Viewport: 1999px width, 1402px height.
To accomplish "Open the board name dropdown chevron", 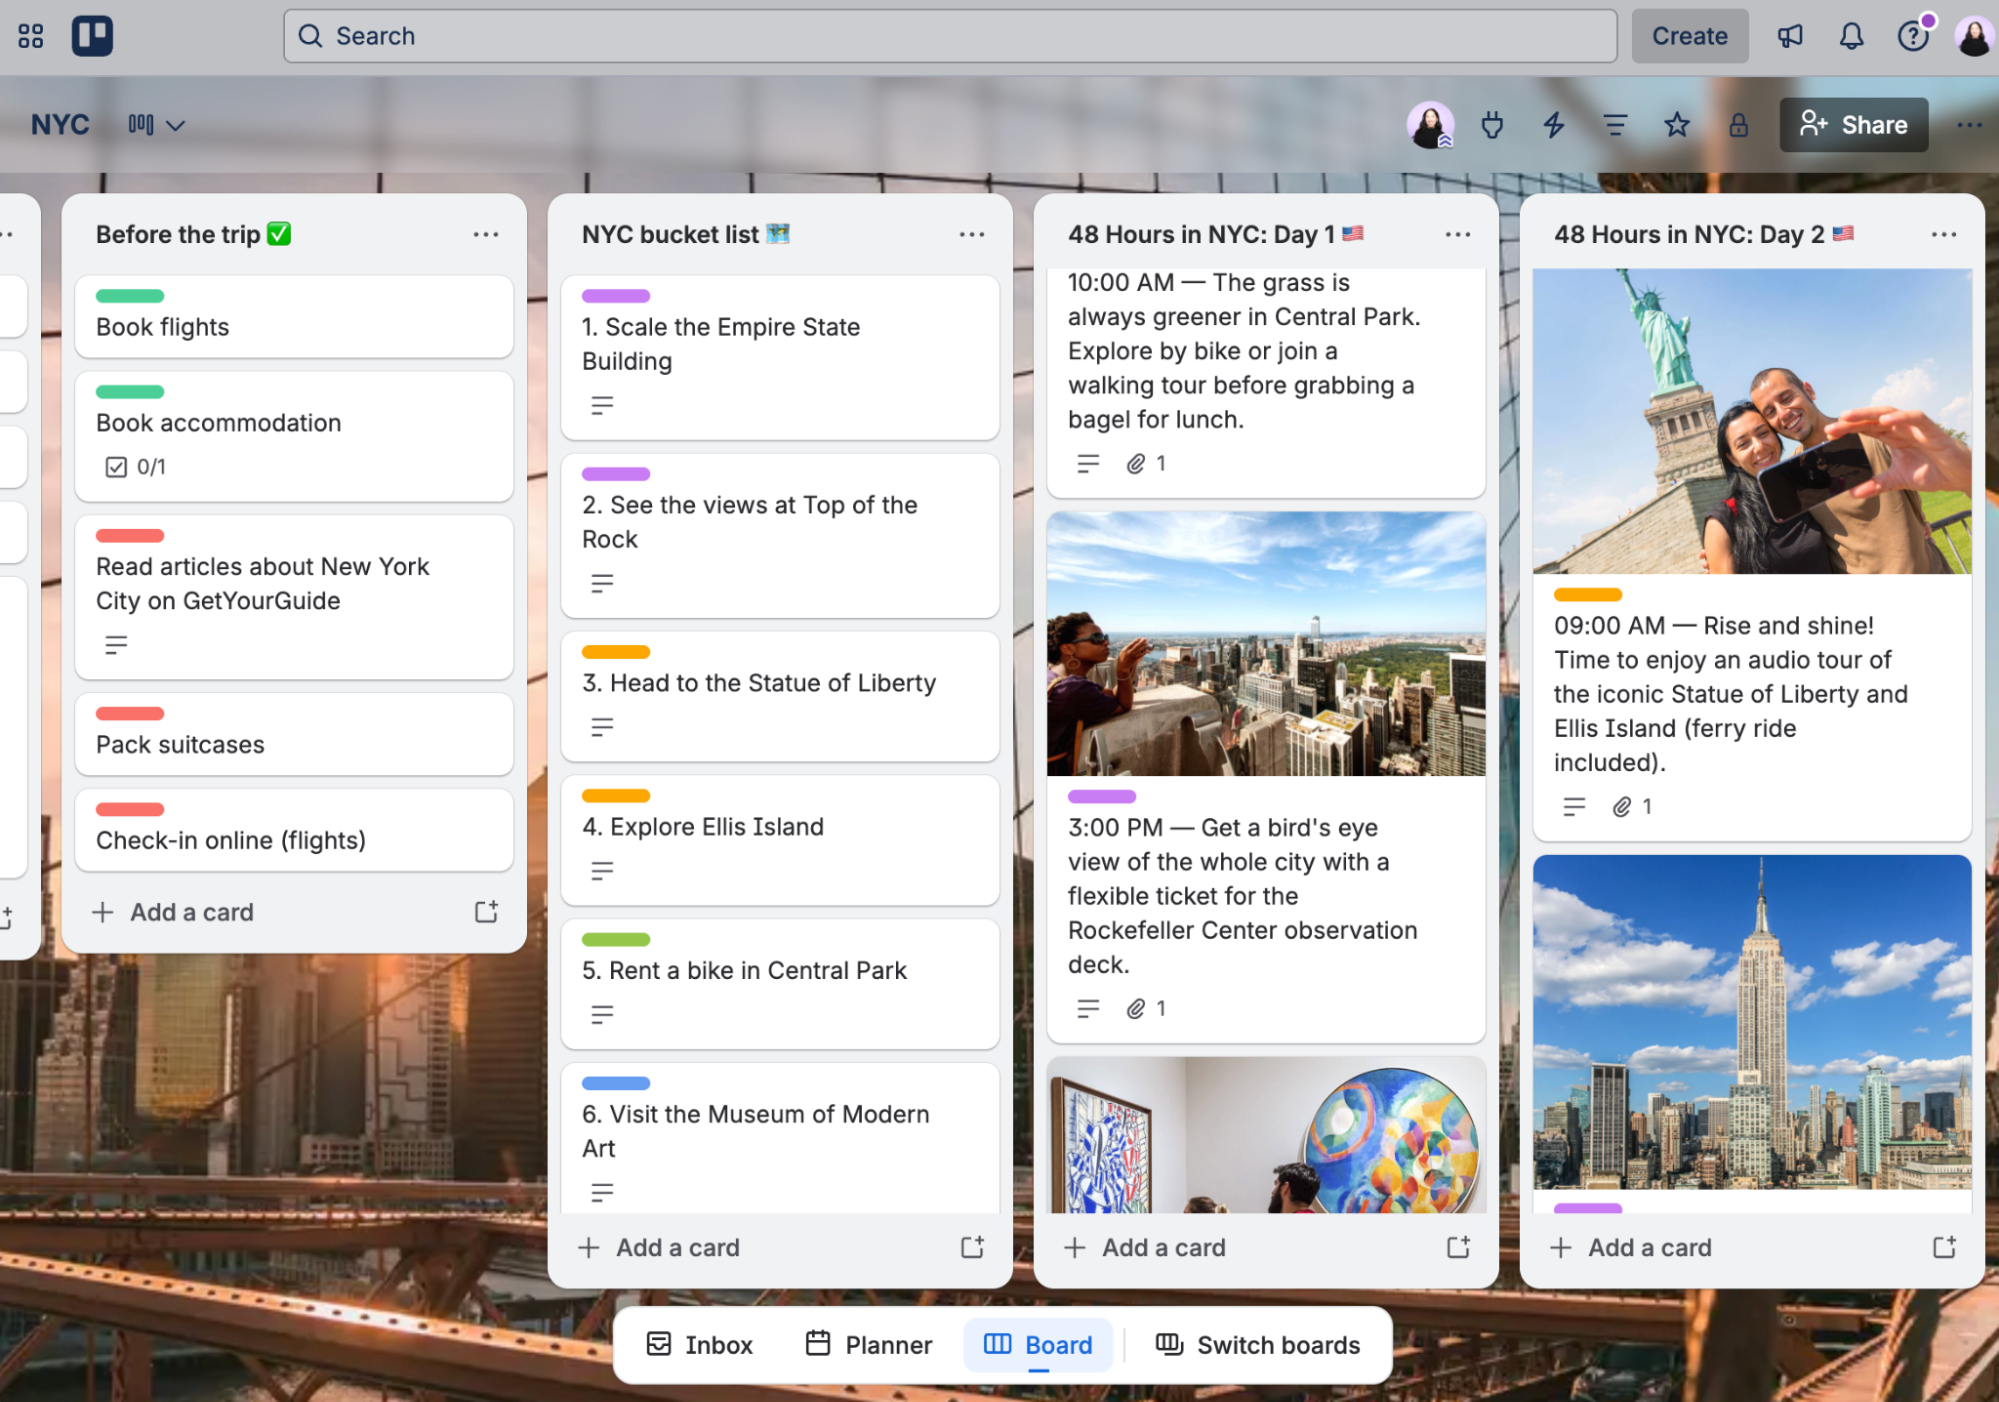I will pyautogui.click(x=176, y=124).
